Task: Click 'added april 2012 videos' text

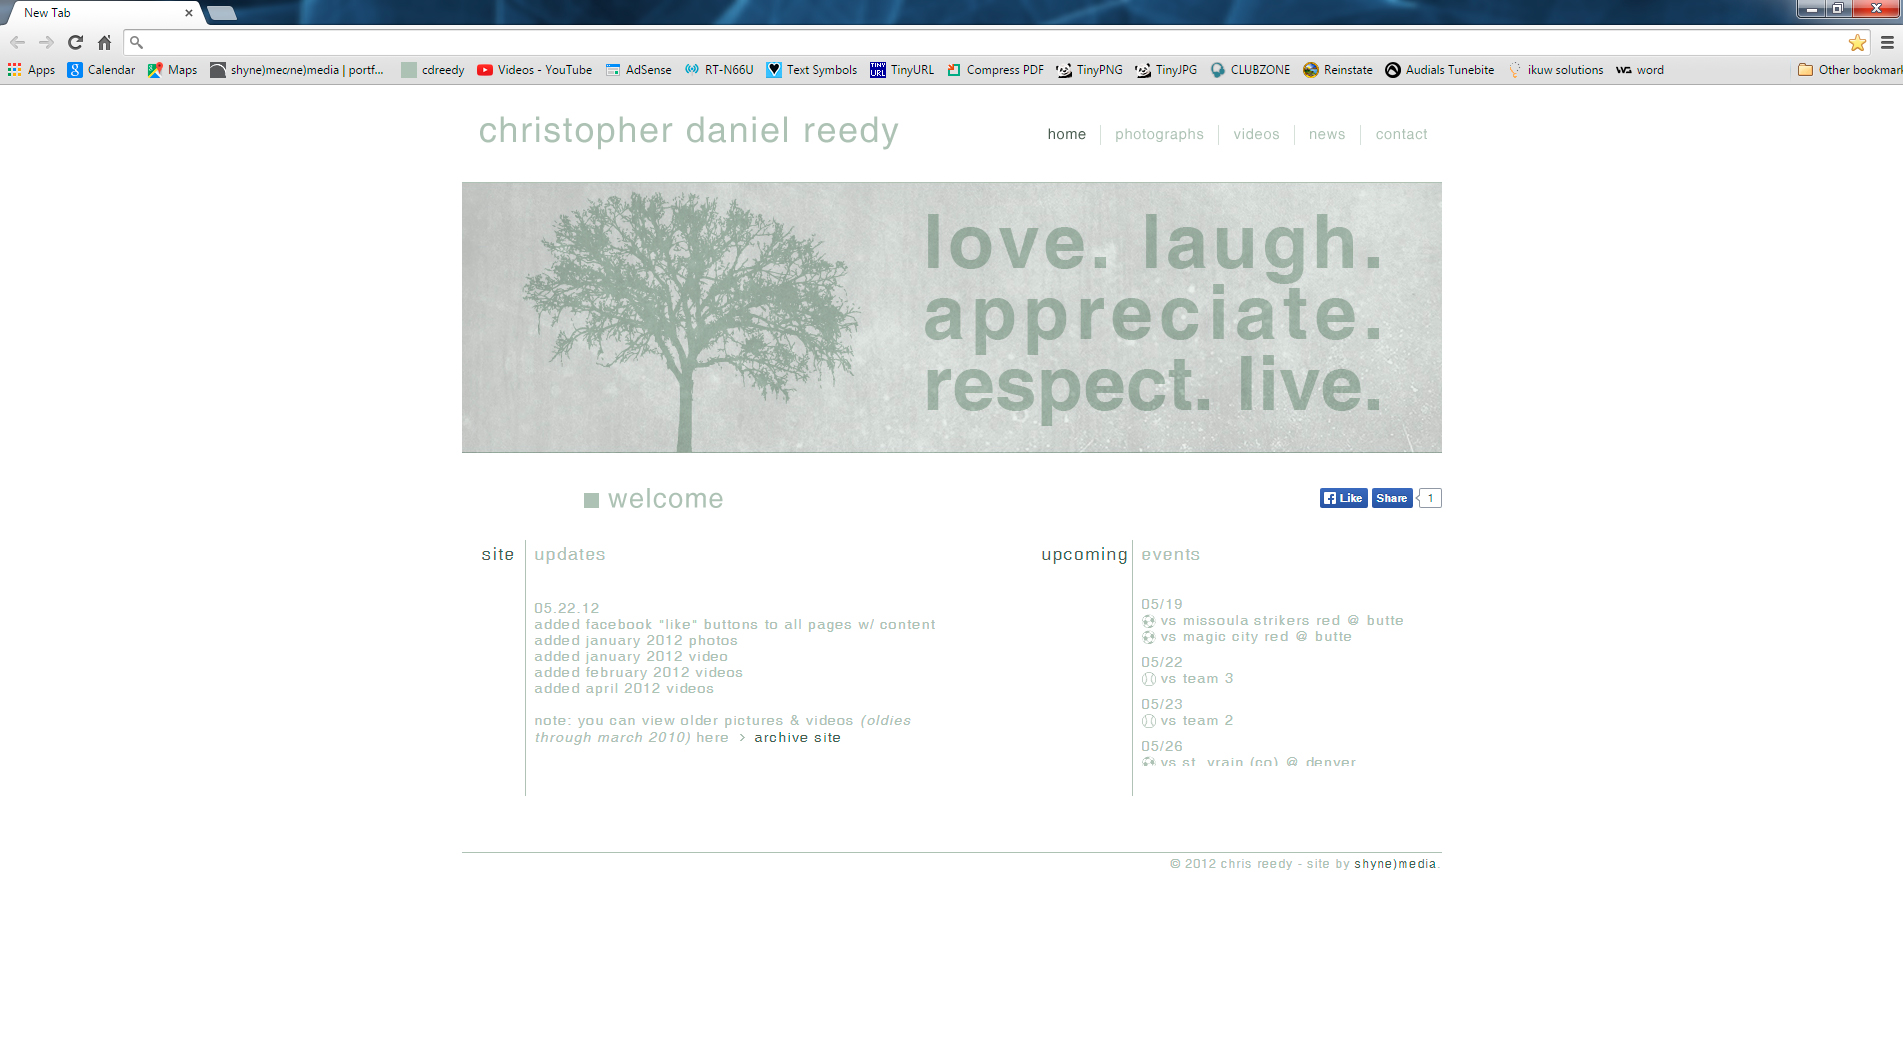Action: (x=624, y=689)
